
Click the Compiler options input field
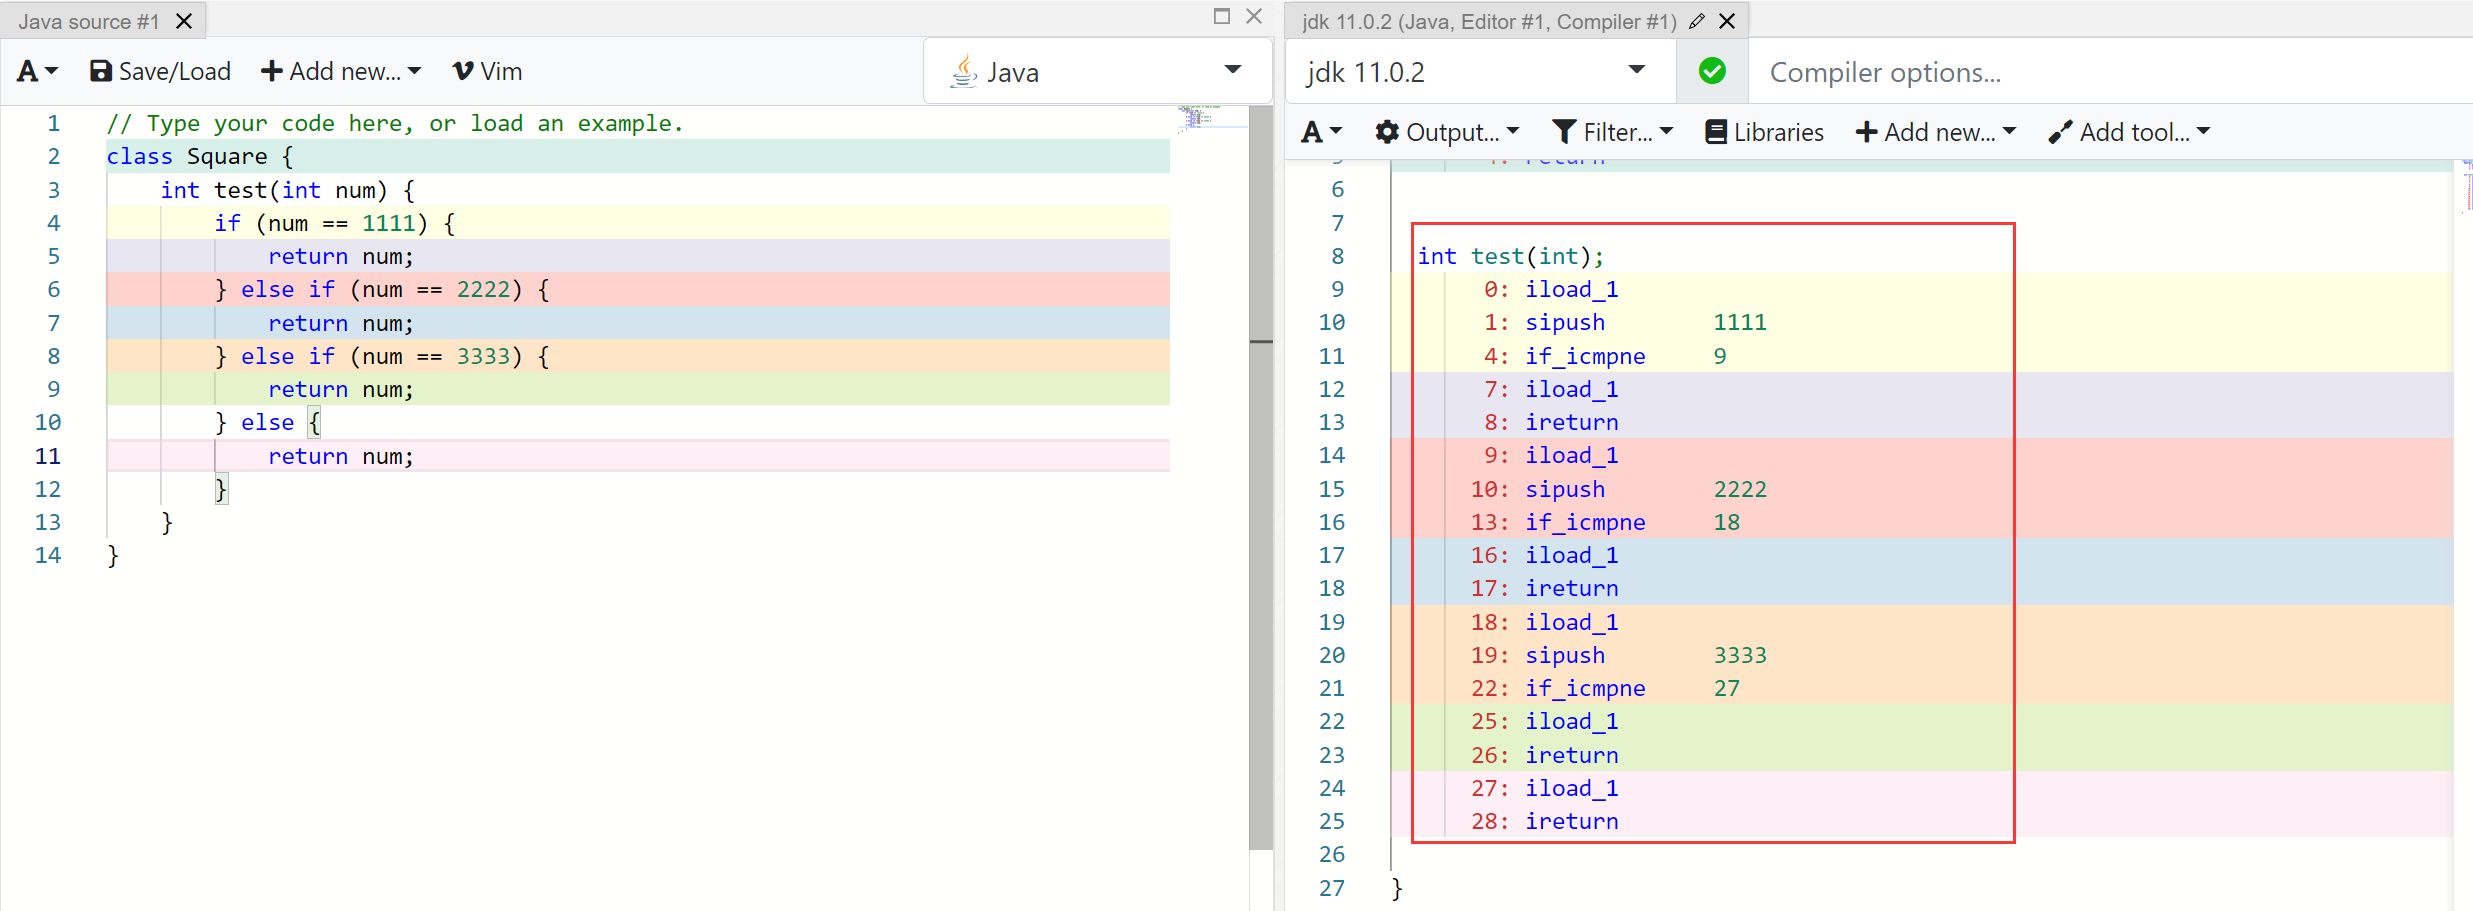[x=2110, y=72]
